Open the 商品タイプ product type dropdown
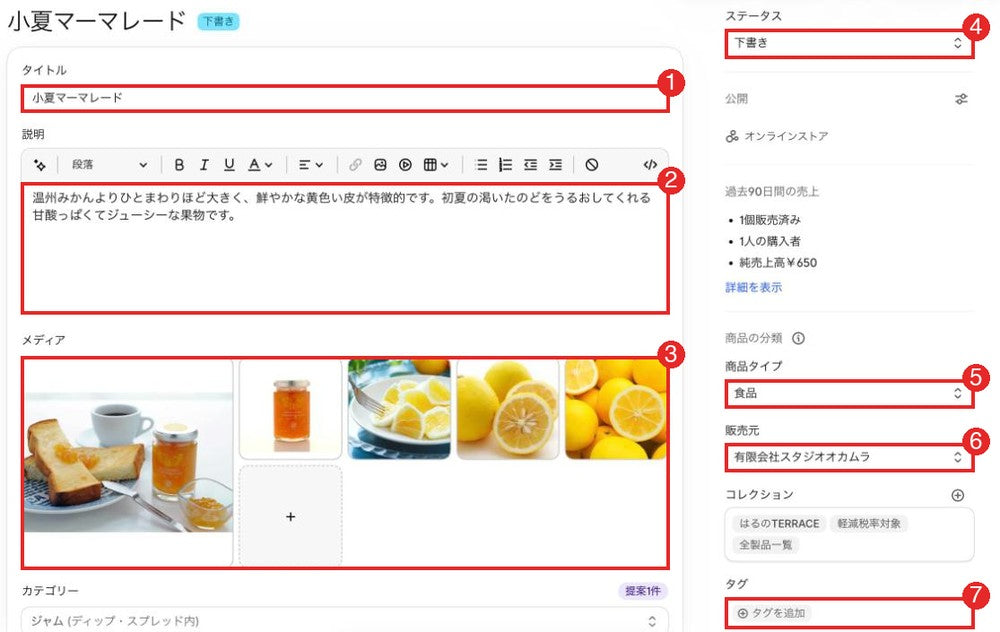Viewport: 1000px width, 632px height. point(849,393)
